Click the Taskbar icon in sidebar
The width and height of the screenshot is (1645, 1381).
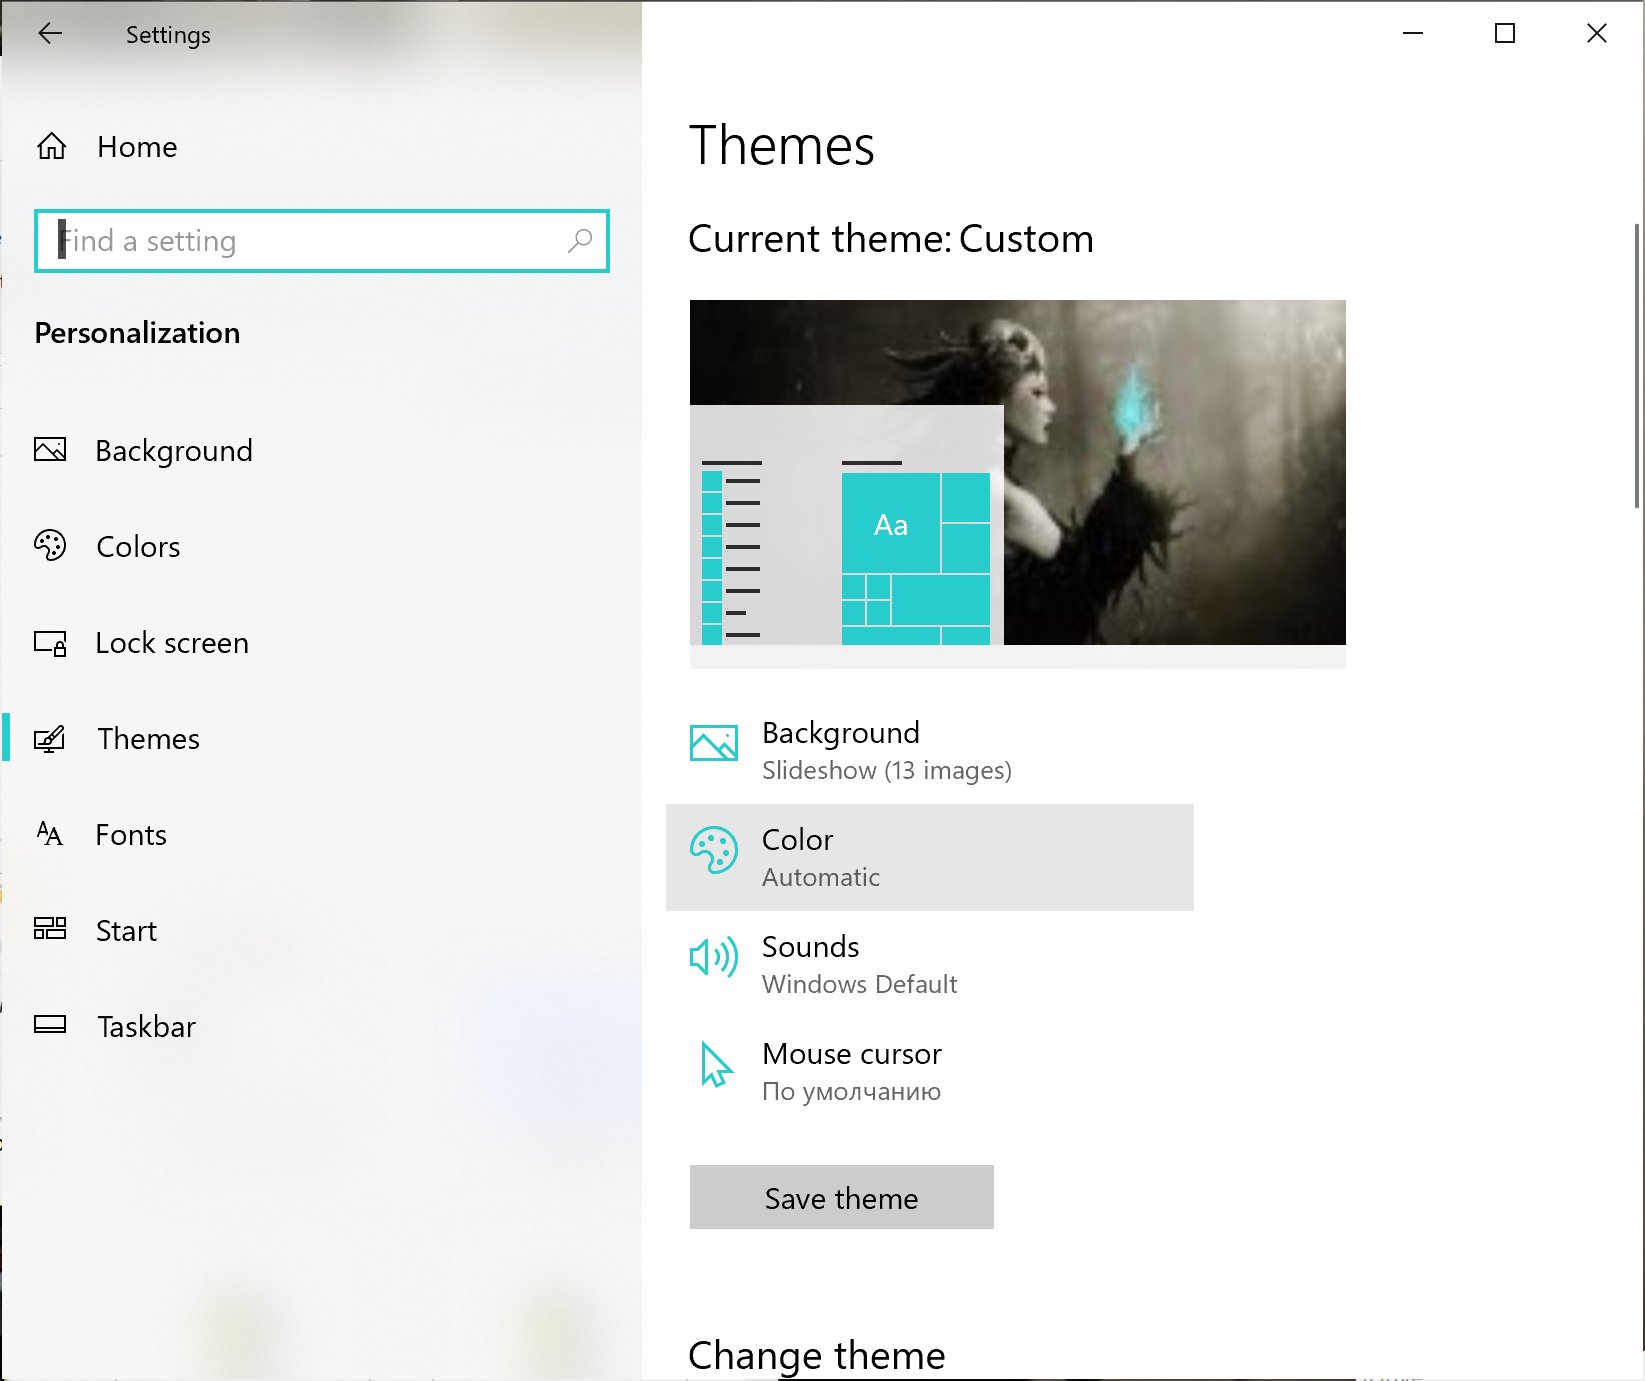(x=50, y=1025)
